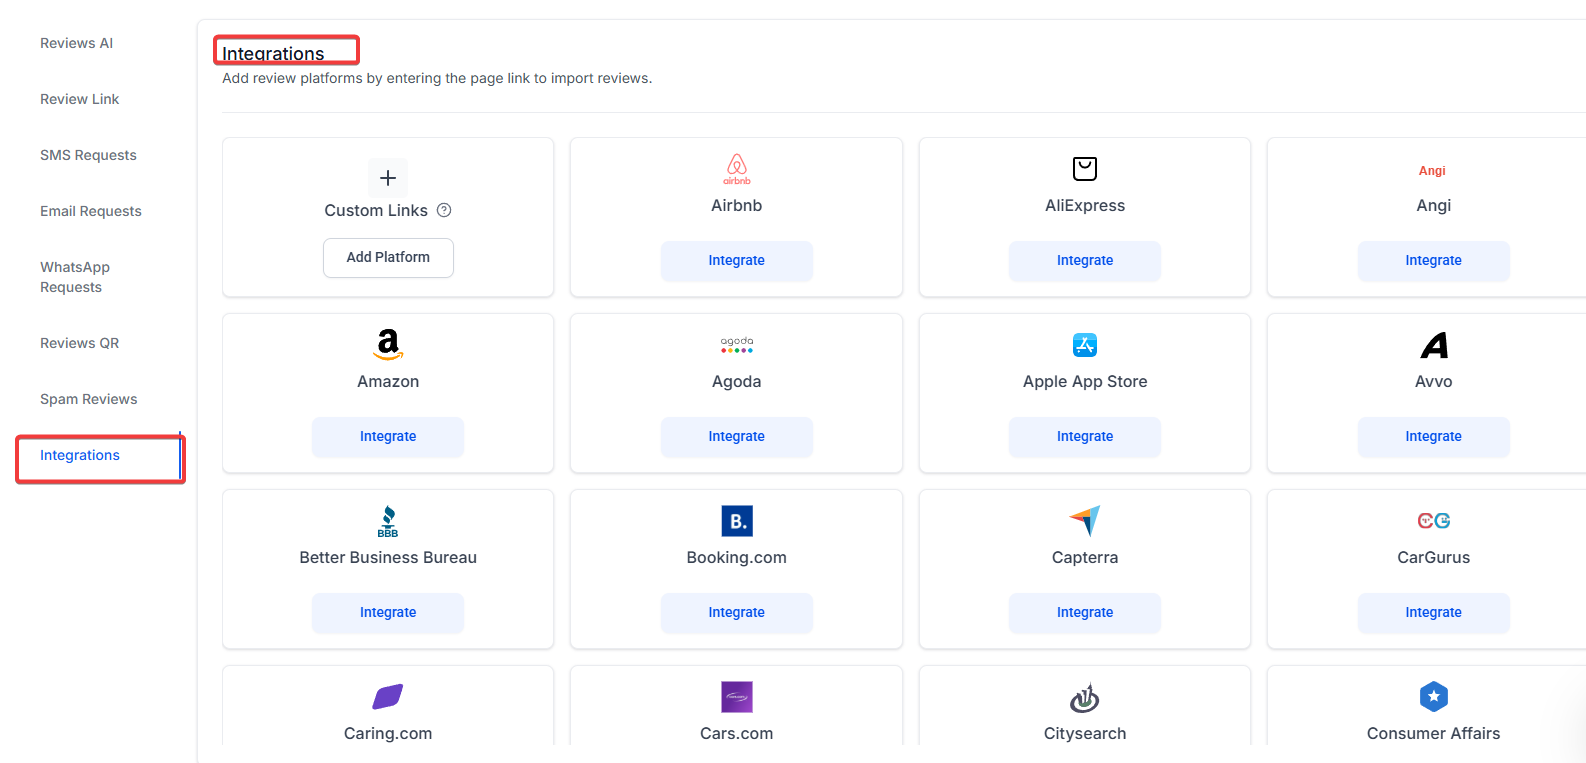This screenshot has width=1586, height=763.
Task: Click the Cars.com purple logo icon
Action: pos(737,697)
